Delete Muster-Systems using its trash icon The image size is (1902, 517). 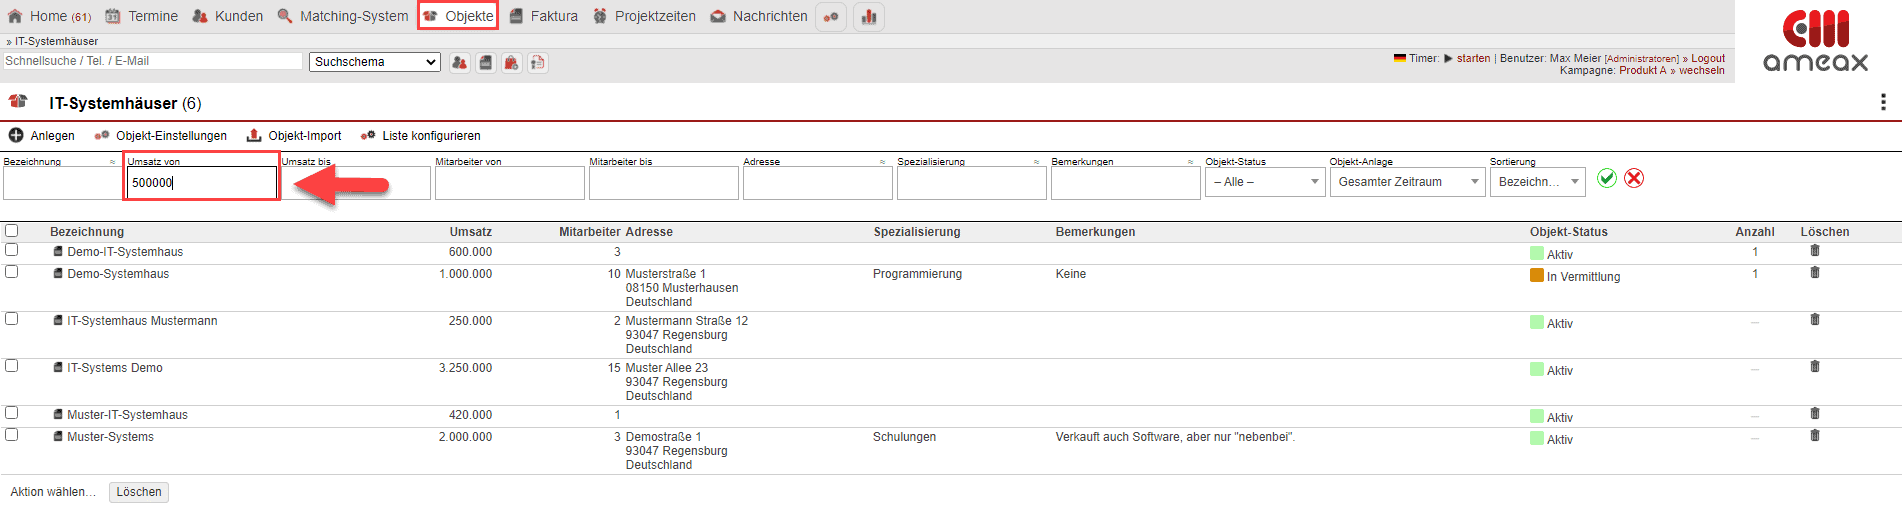[x=1814, y=436]
